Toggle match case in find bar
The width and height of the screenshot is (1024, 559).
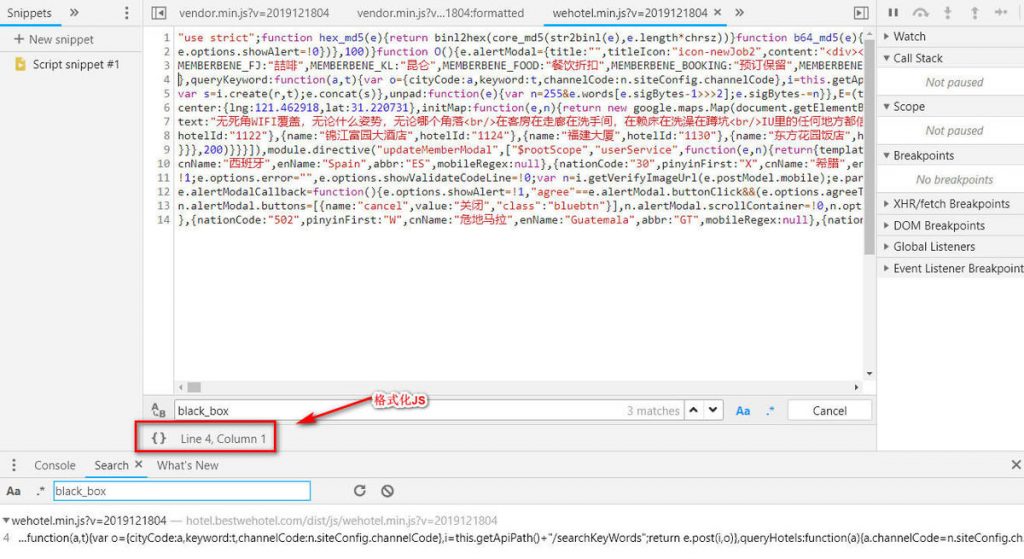point(743,411)
